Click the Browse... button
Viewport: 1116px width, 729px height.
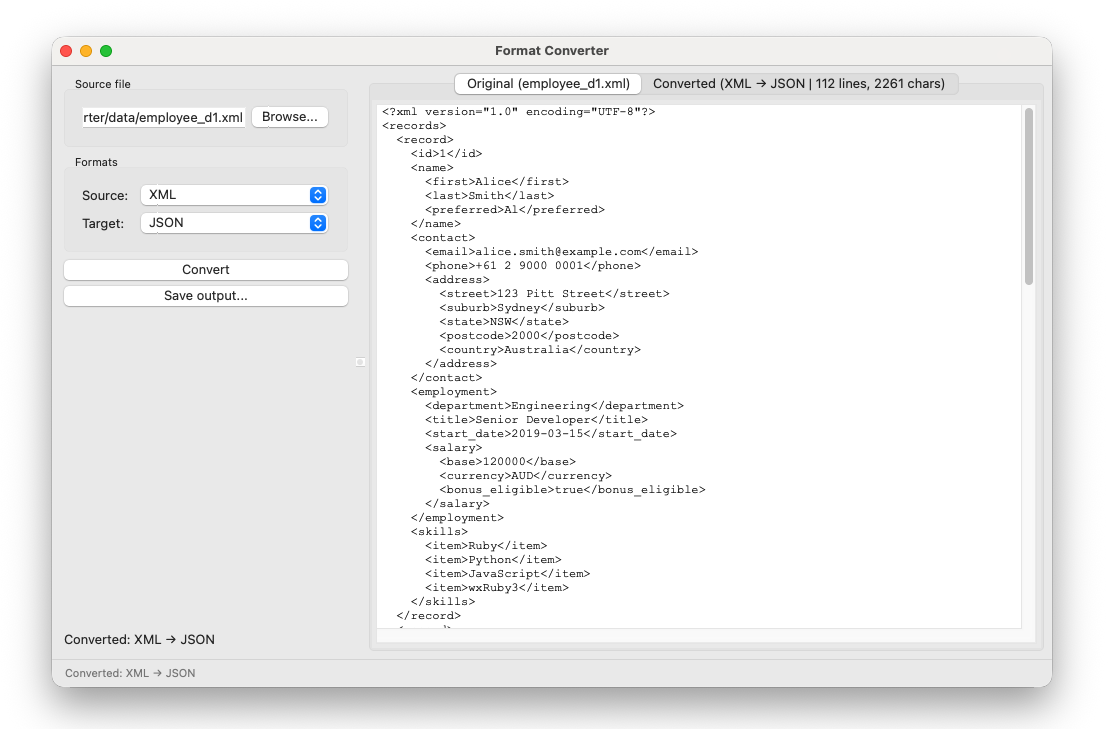pos(289,117)
